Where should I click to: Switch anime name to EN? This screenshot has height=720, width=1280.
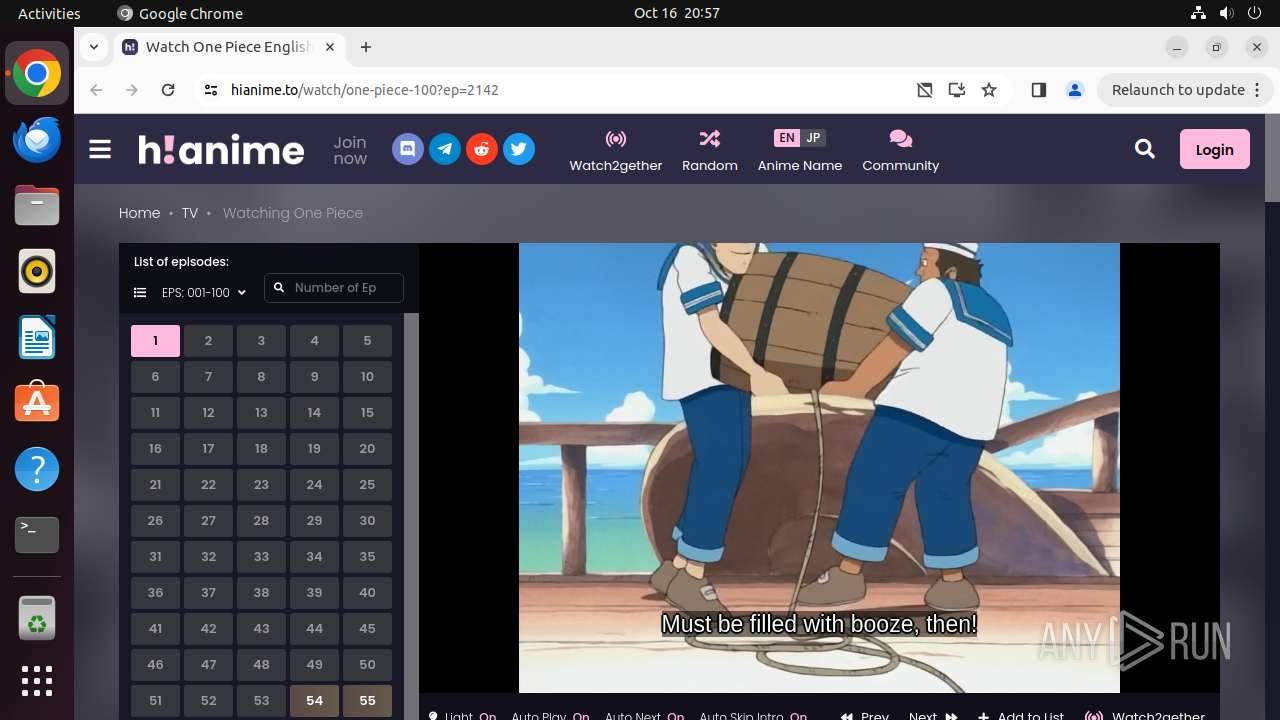[x=787, y=138]
